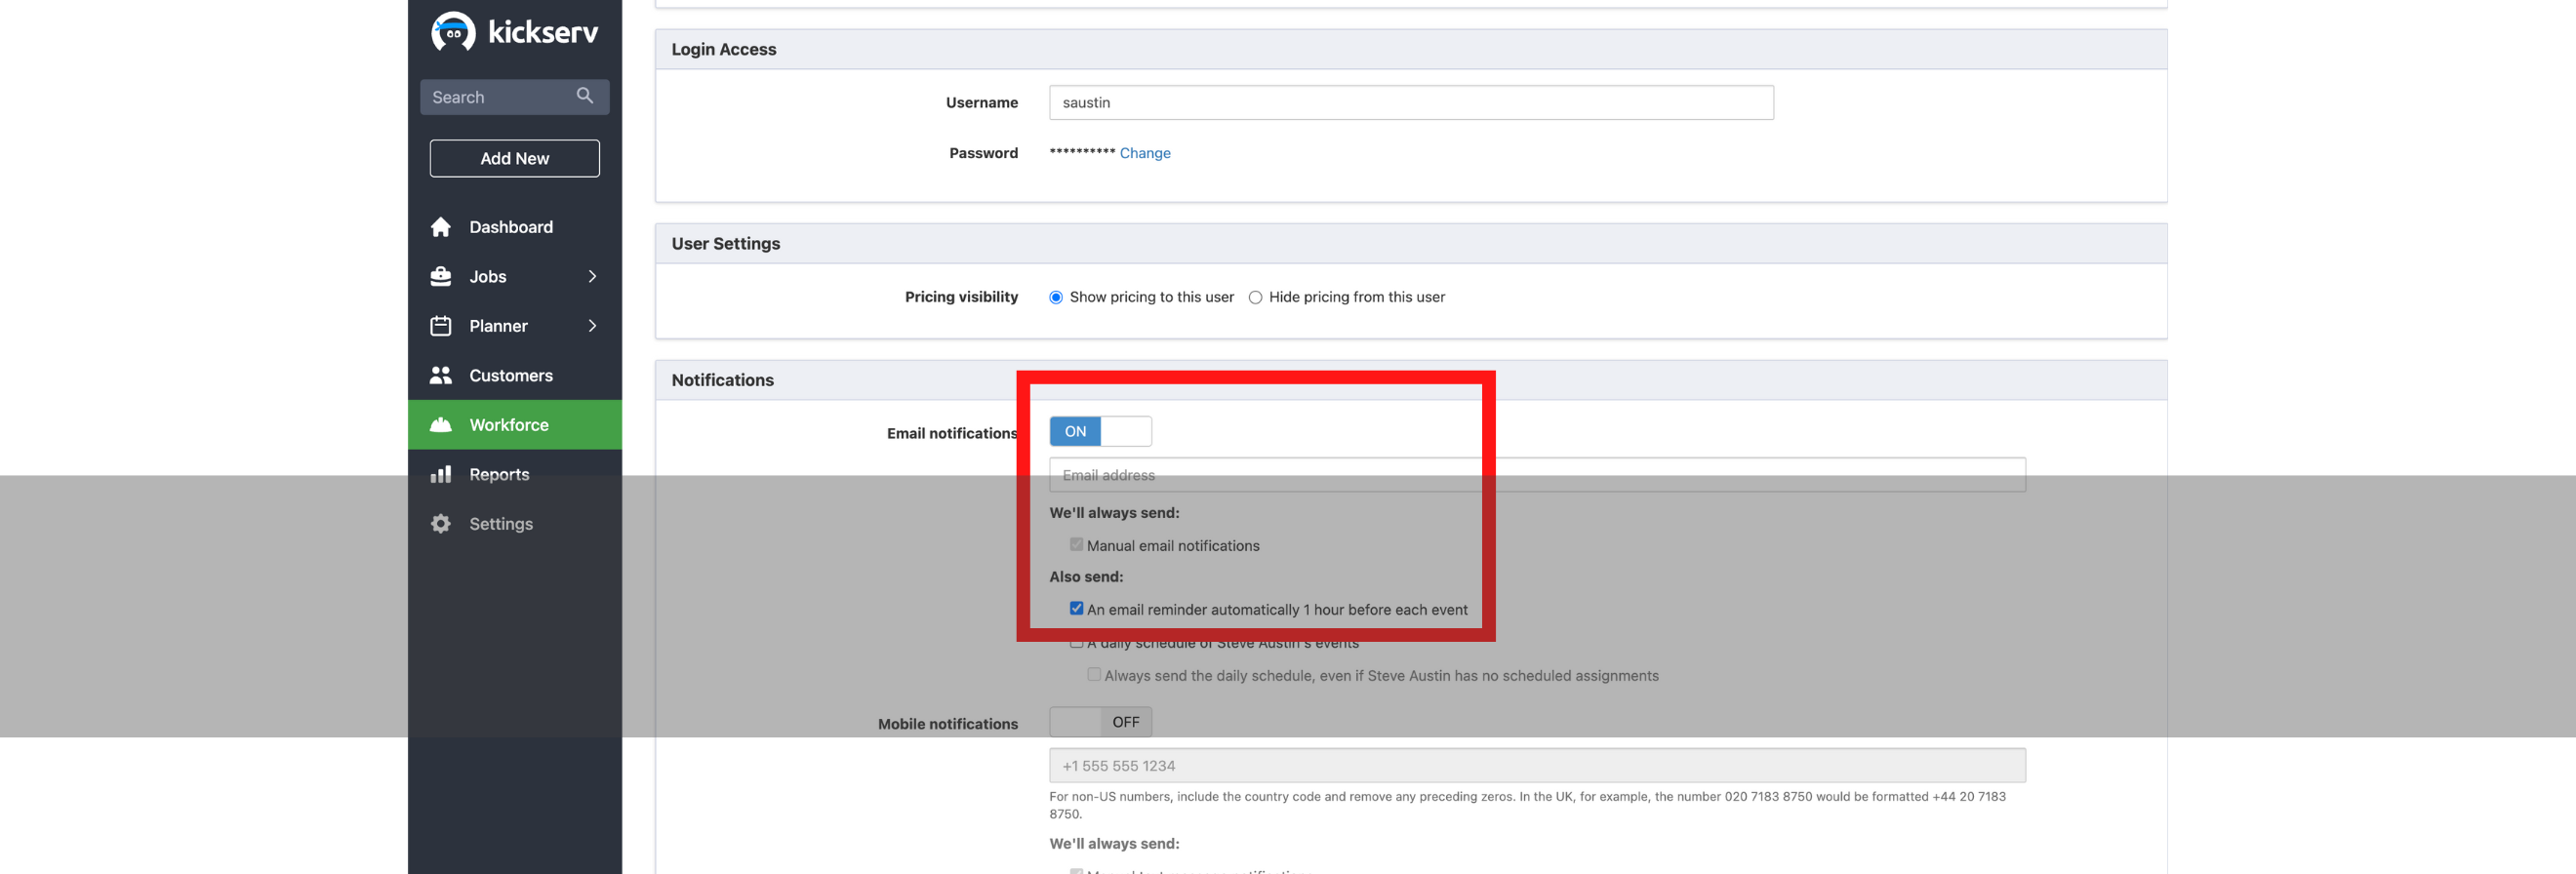Turn off the Email notifications toggle
The image size is (2576, 874).
pos(1099,432)
